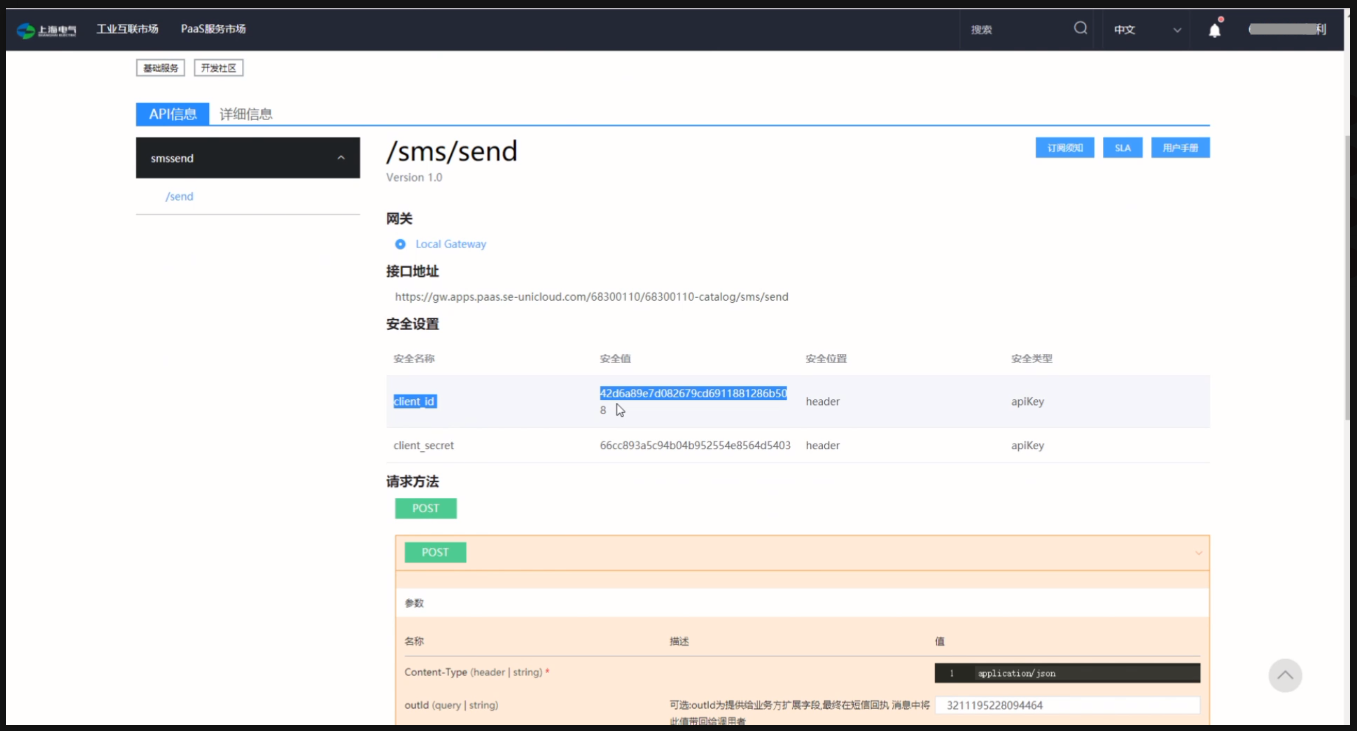Switch to the 详细信息 tab
The width and height of the screenshot is (1357, 731).
tap(244, 114)
